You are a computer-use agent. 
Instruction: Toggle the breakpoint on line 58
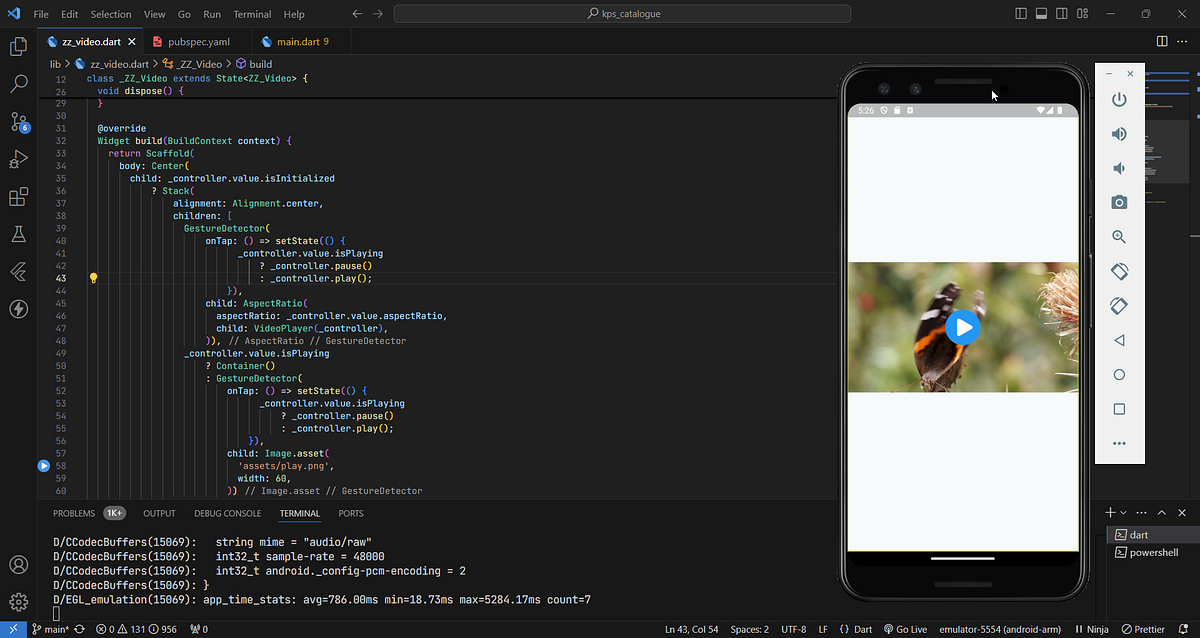tap(43, 465)
